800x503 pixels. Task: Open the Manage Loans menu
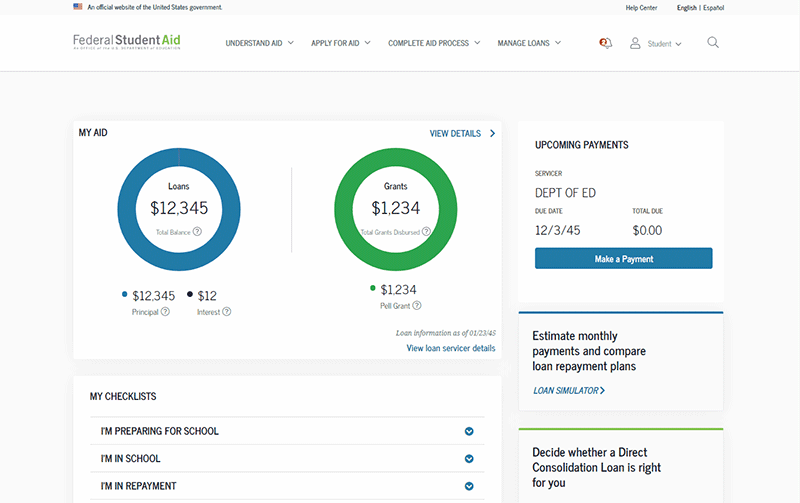pyautogui.click(x=529, y=44)
